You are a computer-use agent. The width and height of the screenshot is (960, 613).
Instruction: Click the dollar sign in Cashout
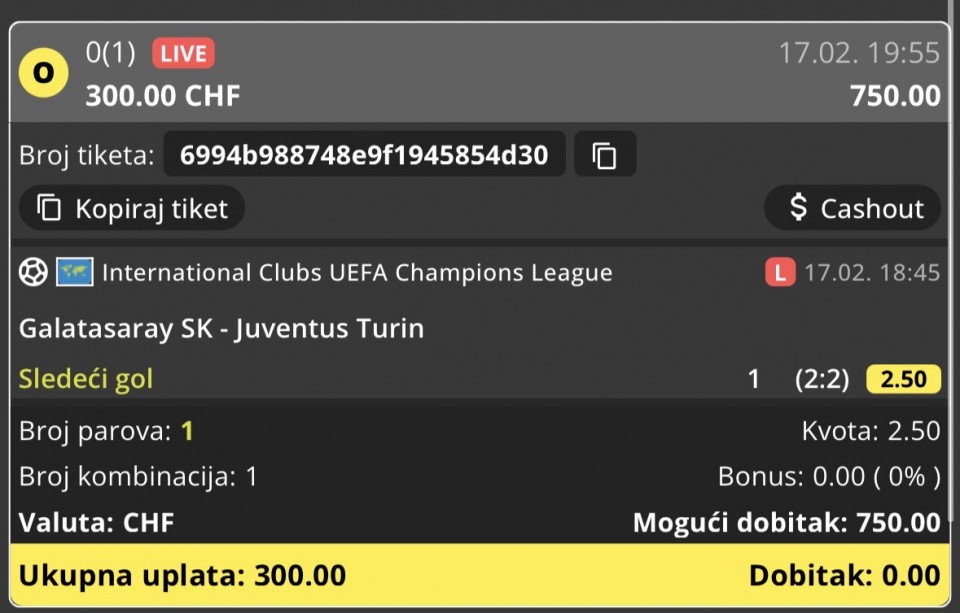[x=798, y=208]
